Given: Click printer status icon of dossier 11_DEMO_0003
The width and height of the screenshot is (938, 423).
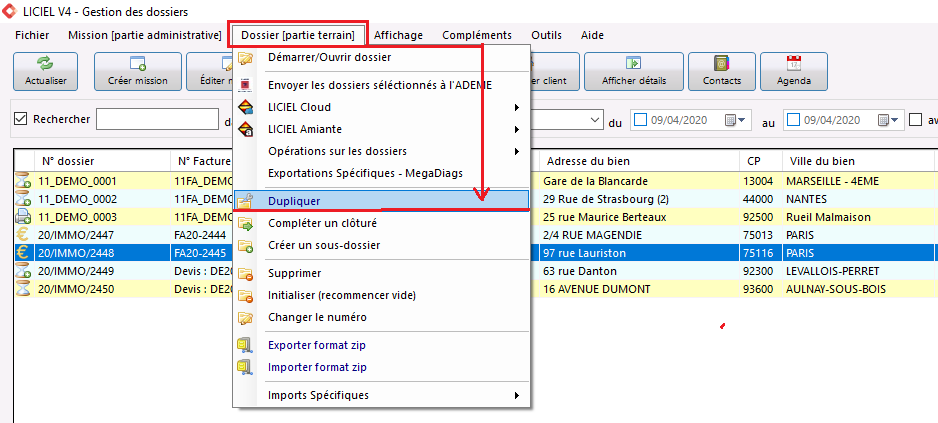Looking at the screenshot, I should (x=23, y=217).
